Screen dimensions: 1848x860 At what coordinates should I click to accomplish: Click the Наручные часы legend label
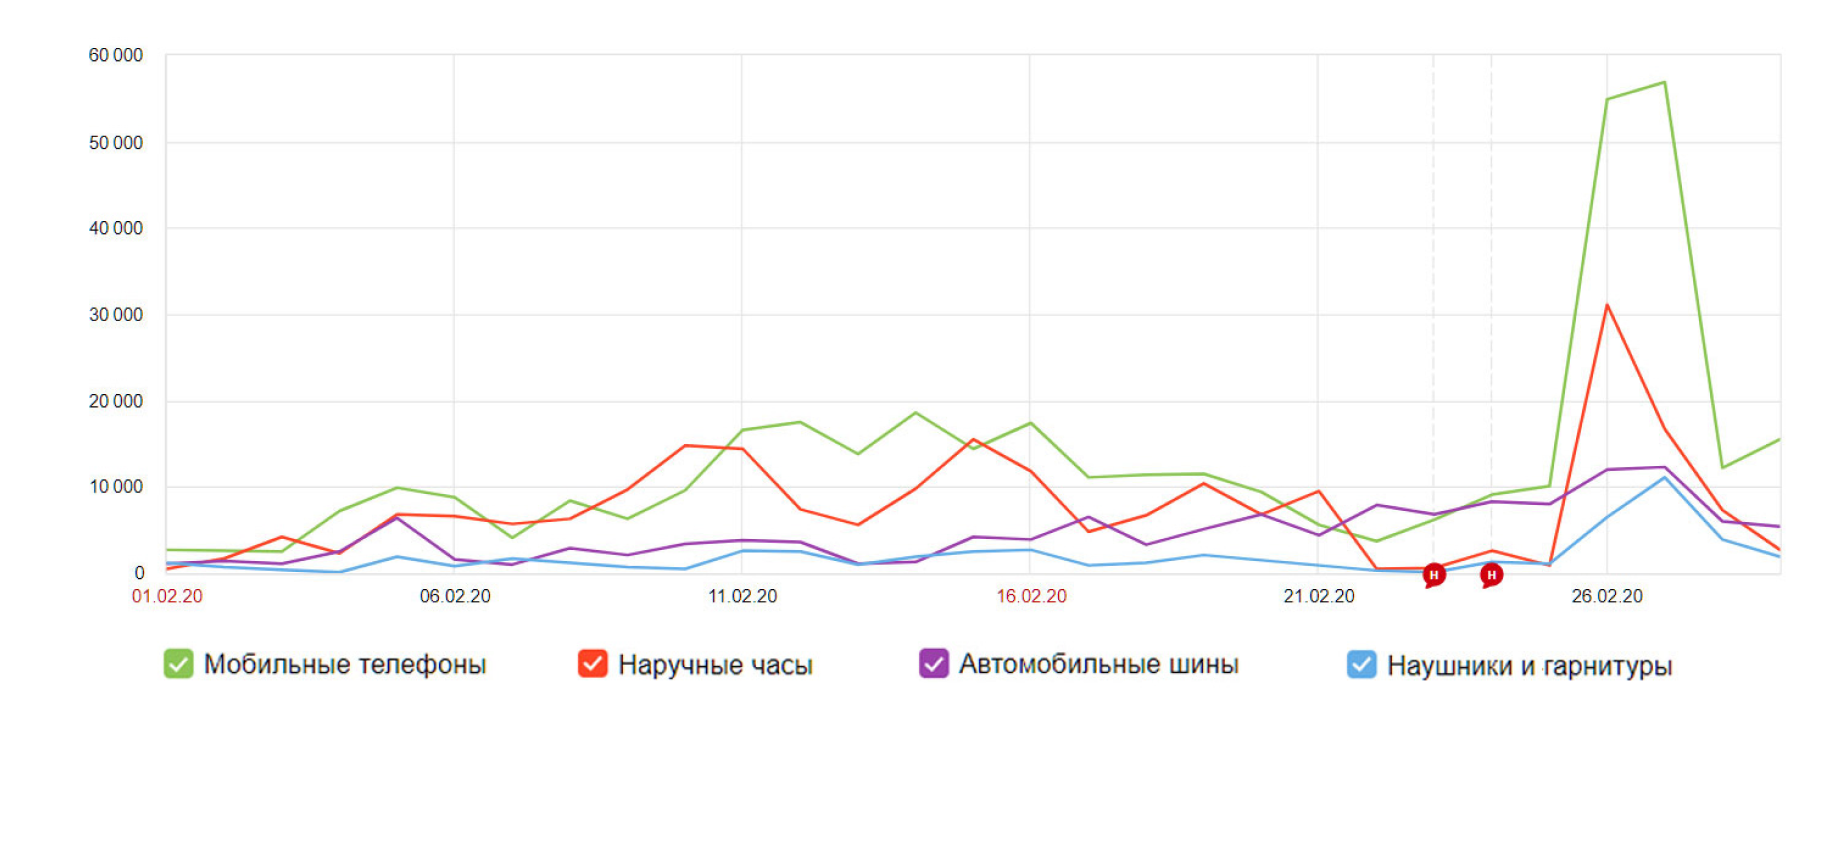click(715, 665)
